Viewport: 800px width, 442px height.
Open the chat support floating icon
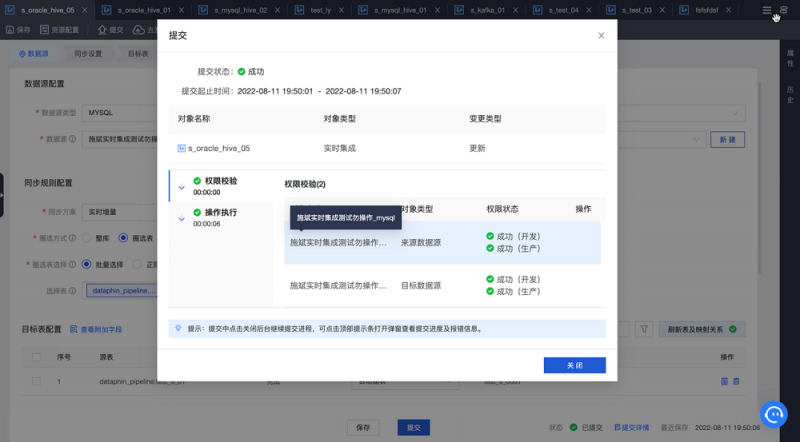tap(775, 412)
